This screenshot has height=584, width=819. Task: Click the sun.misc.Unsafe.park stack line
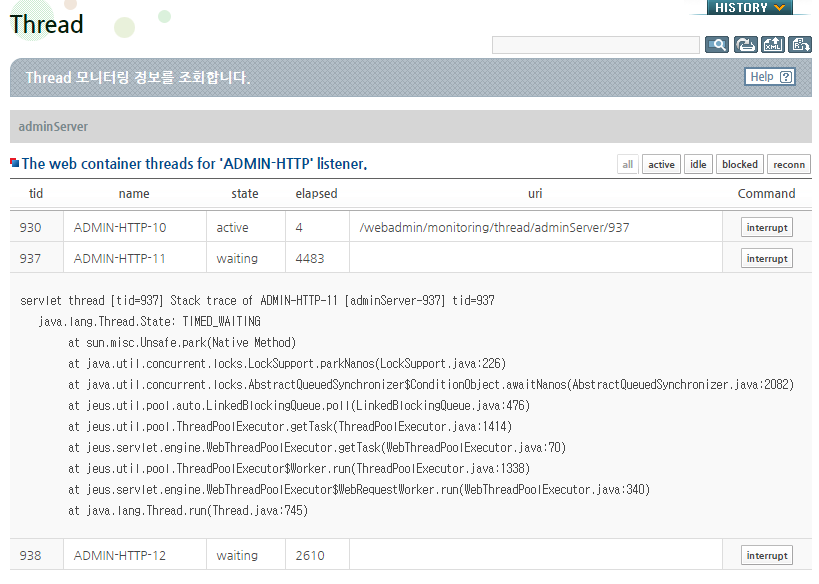click(182, 343)
